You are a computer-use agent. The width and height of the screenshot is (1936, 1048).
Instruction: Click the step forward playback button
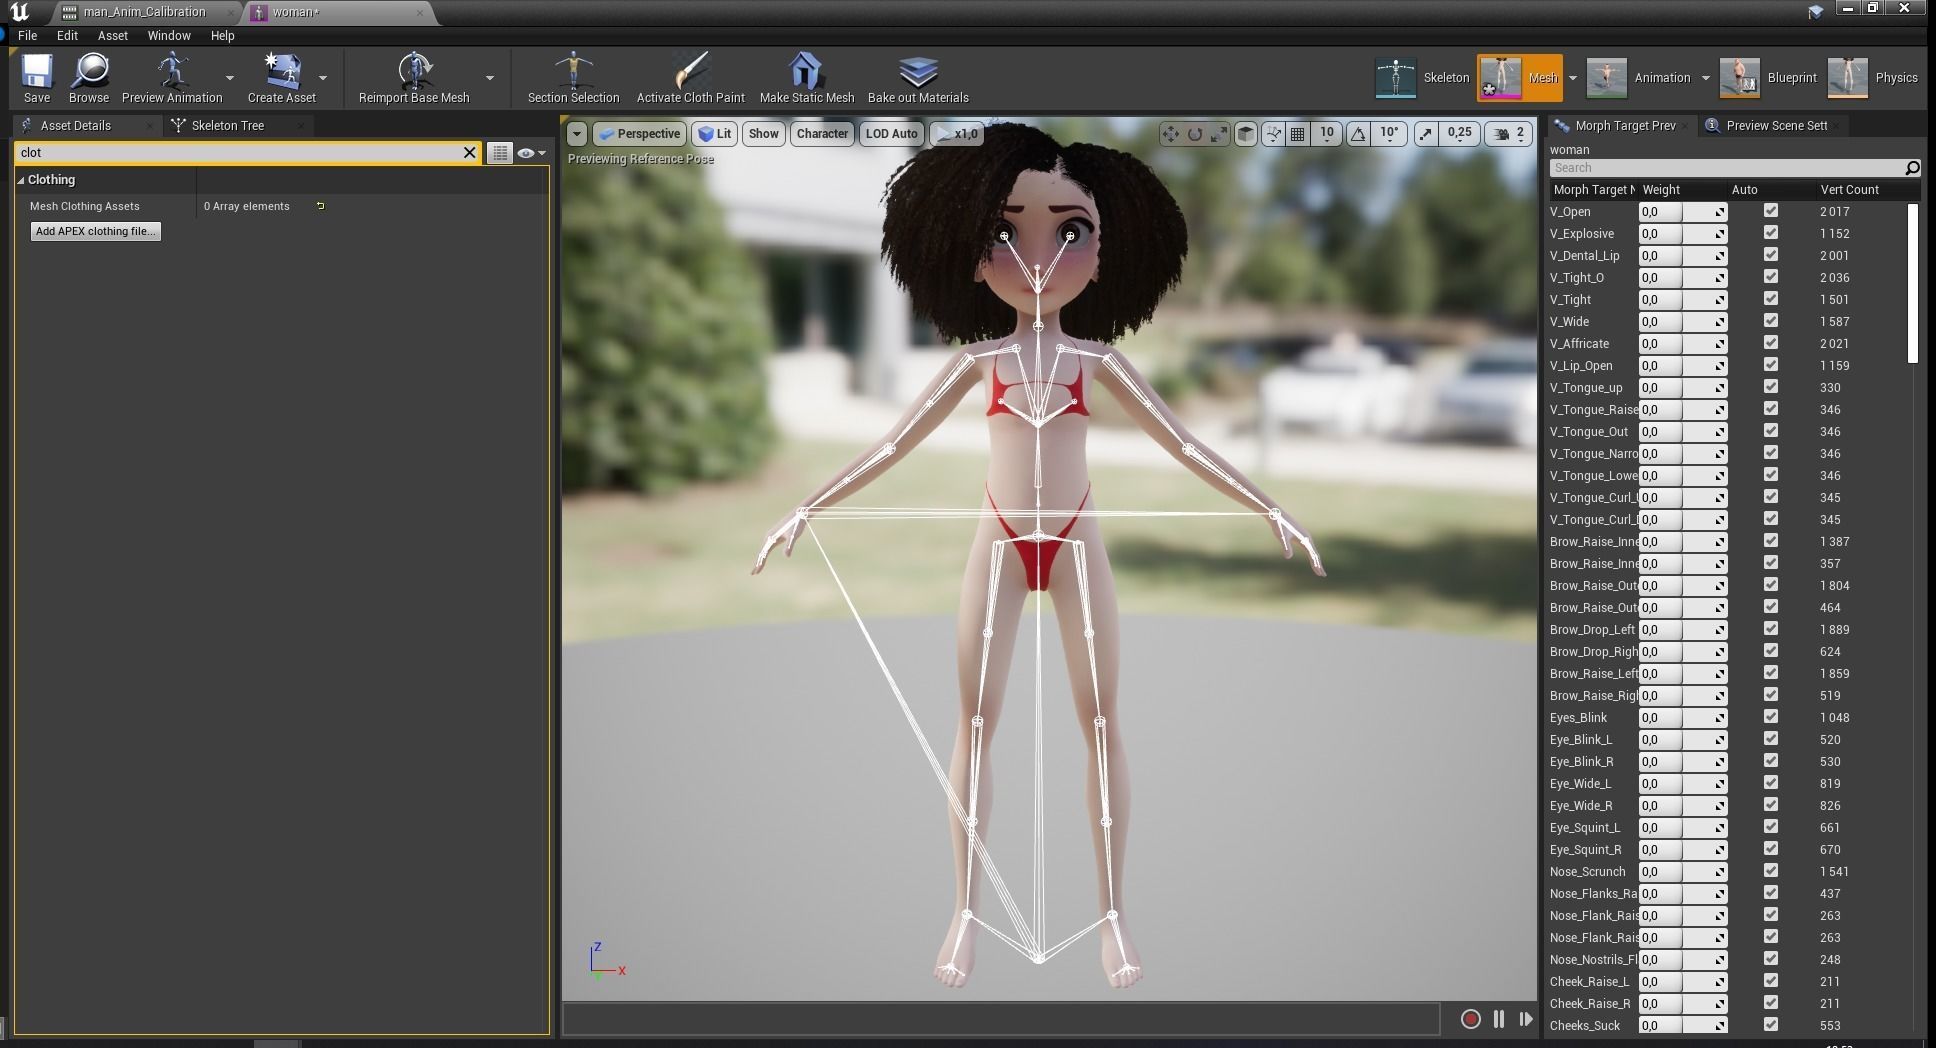coord(1525,1019)
